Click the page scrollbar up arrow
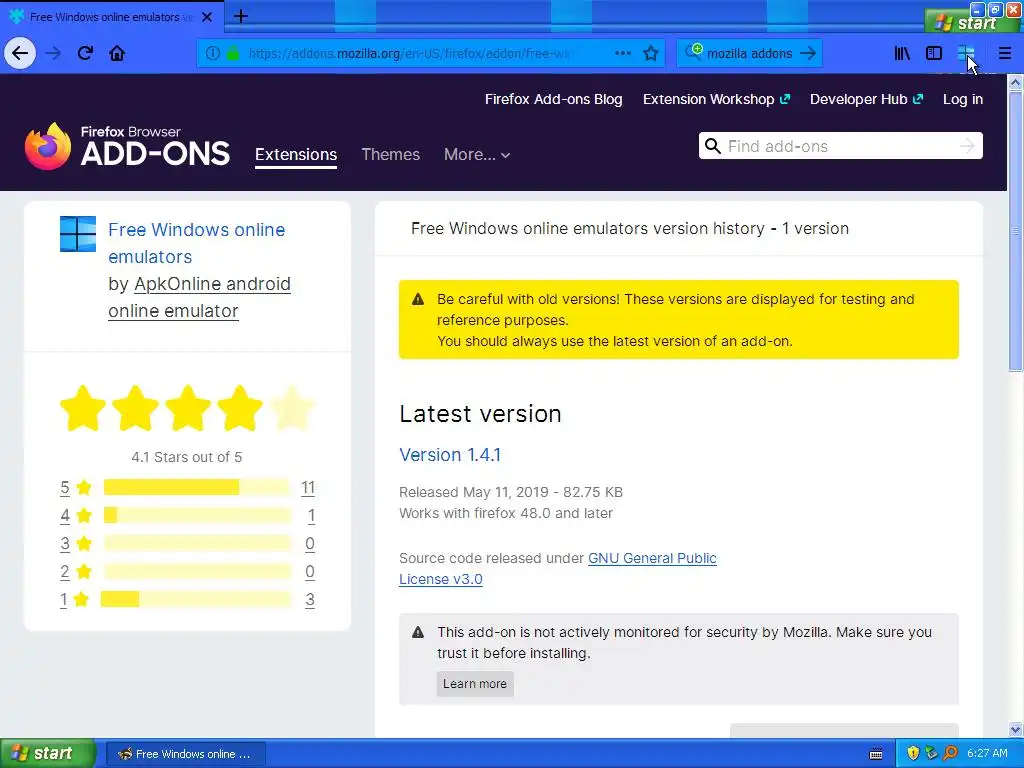 tap(1015, 82)
